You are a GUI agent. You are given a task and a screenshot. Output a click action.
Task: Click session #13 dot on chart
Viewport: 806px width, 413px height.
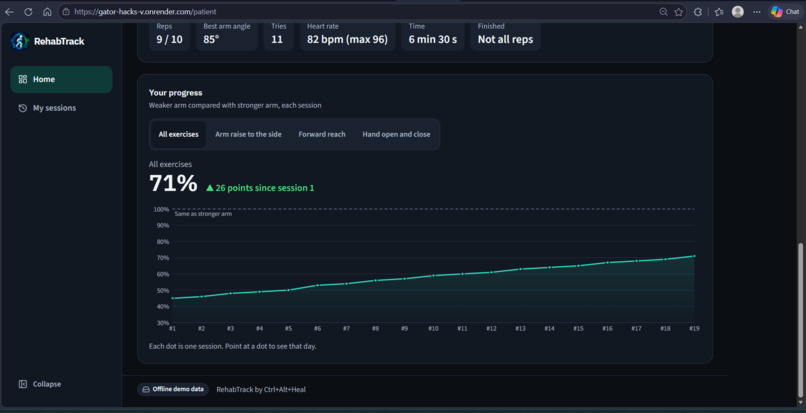point(521,269)
